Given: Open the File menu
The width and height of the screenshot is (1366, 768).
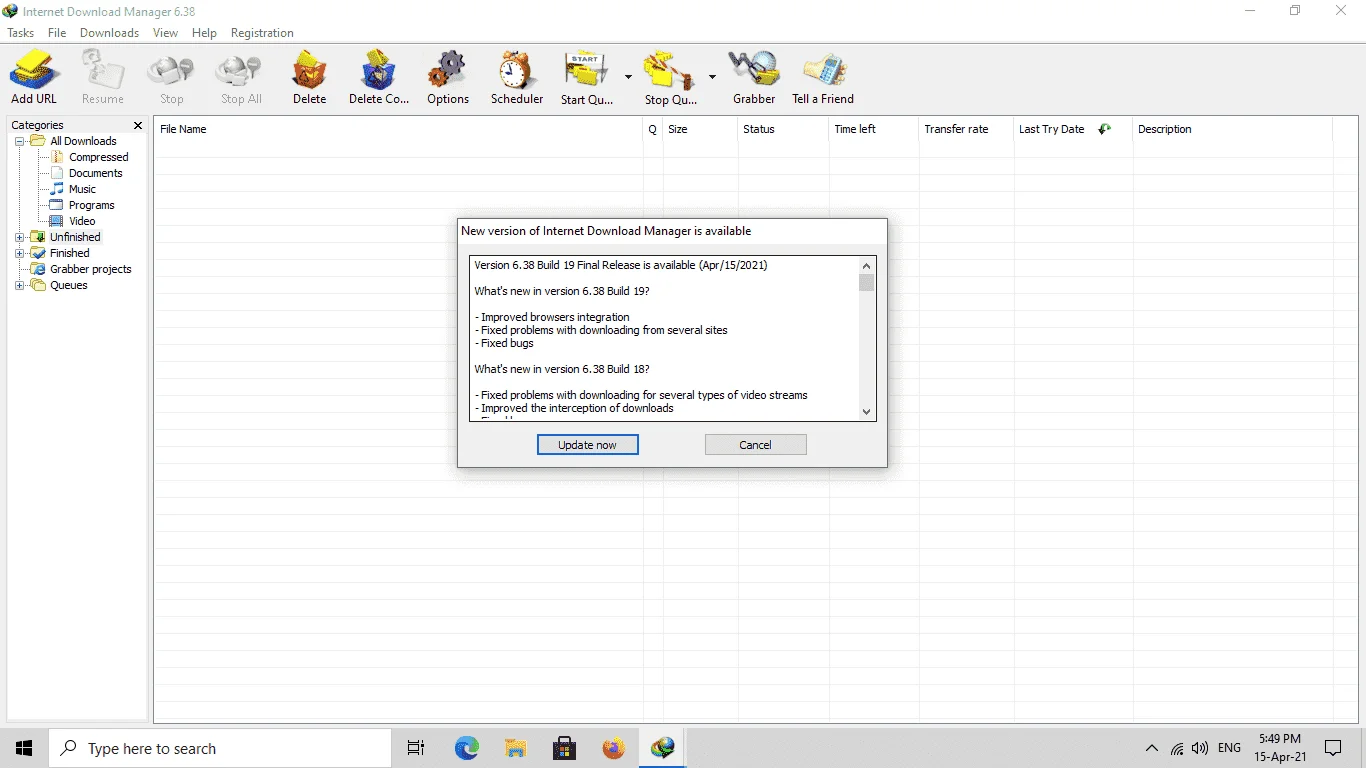Looking at the screenshot, I should point(57,33).
